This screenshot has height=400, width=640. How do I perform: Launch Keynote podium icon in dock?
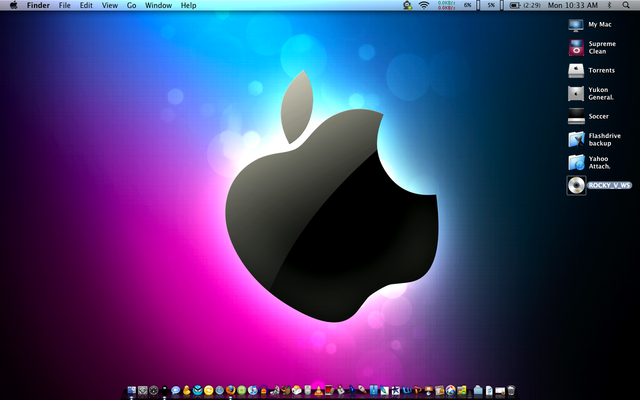[429, 391]
